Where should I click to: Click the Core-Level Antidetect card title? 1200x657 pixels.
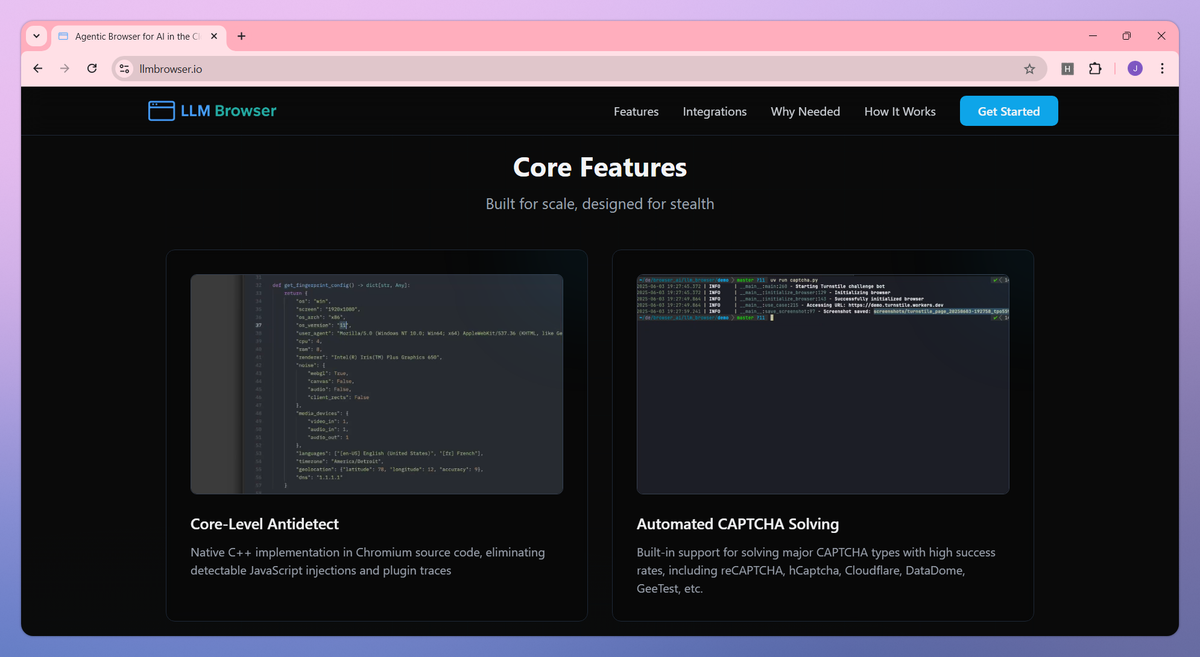pyautogui.click(x=265, y=524)
